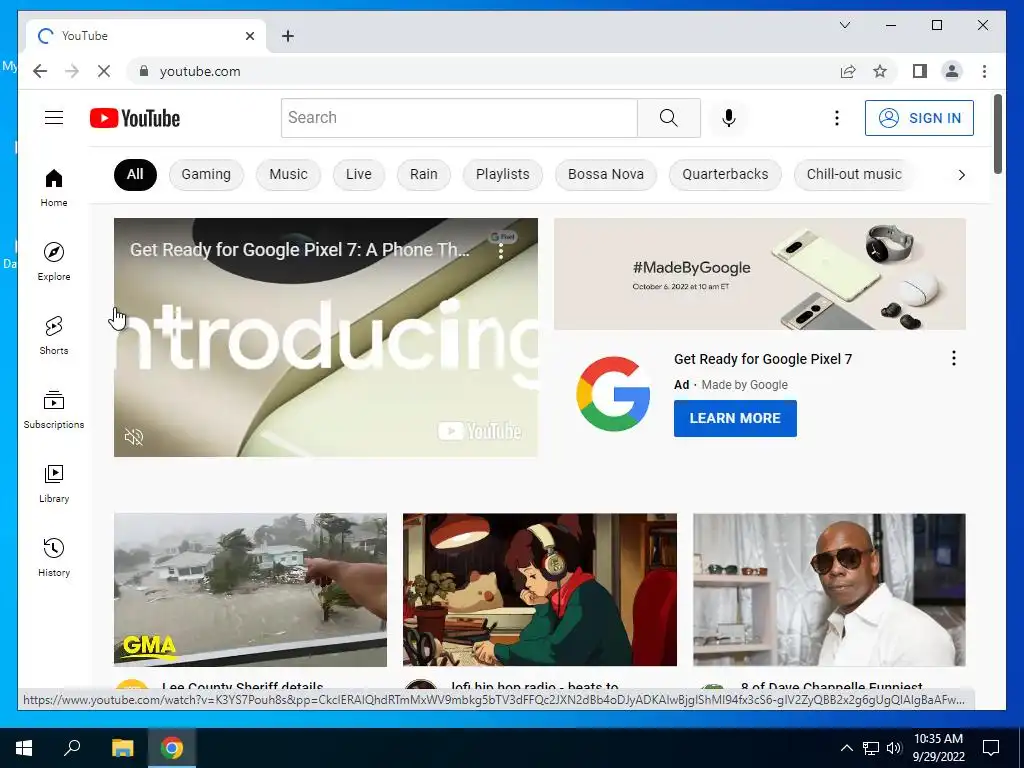
Task: Click the YouTube logo
Action: pyautogui.click(x=135, y=118)
